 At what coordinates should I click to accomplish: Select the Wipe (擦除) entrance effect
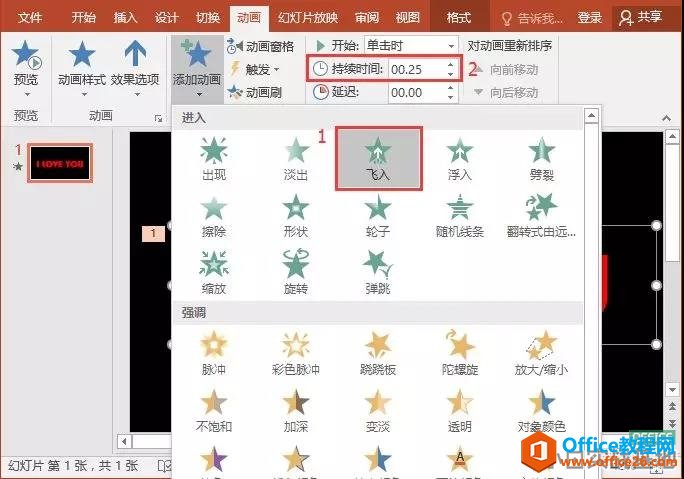coord(214,216)
